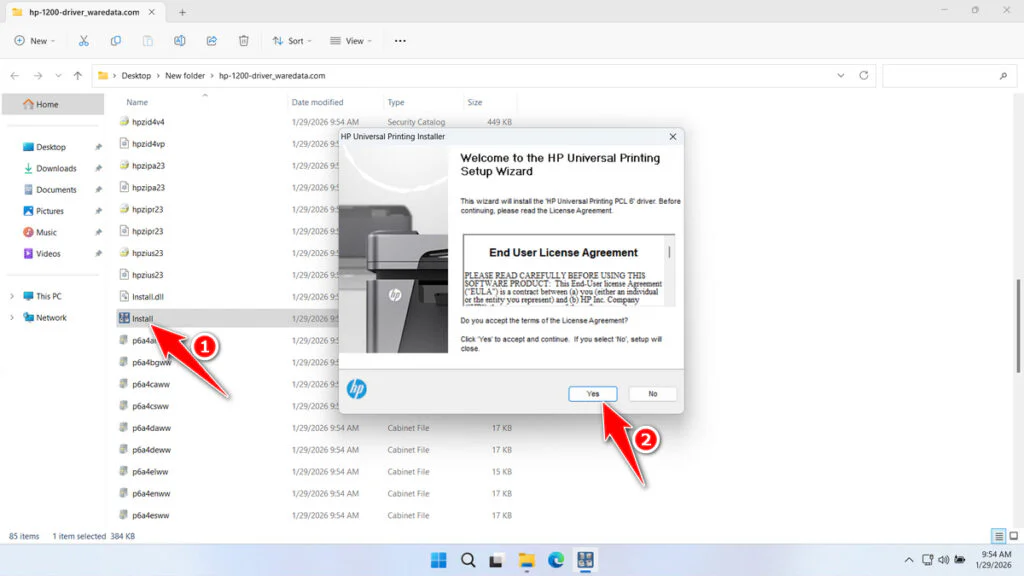Switch to details view in the status bar

click(x=997, y=535)
